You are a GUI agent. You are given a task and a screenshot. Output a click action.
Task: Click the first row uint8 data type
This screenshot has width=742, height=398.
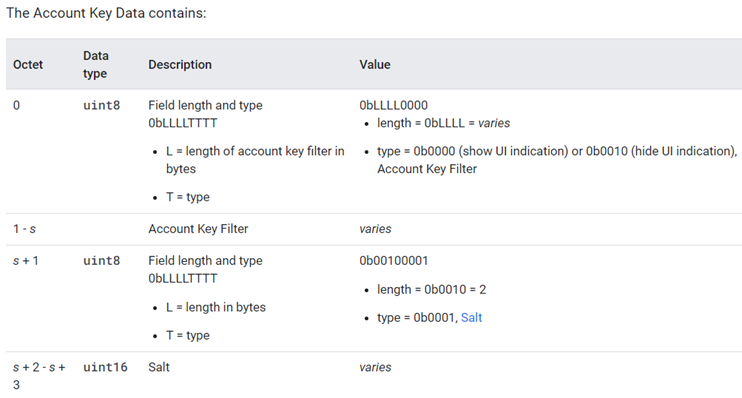pyautogui.click(x=101, y=105)
